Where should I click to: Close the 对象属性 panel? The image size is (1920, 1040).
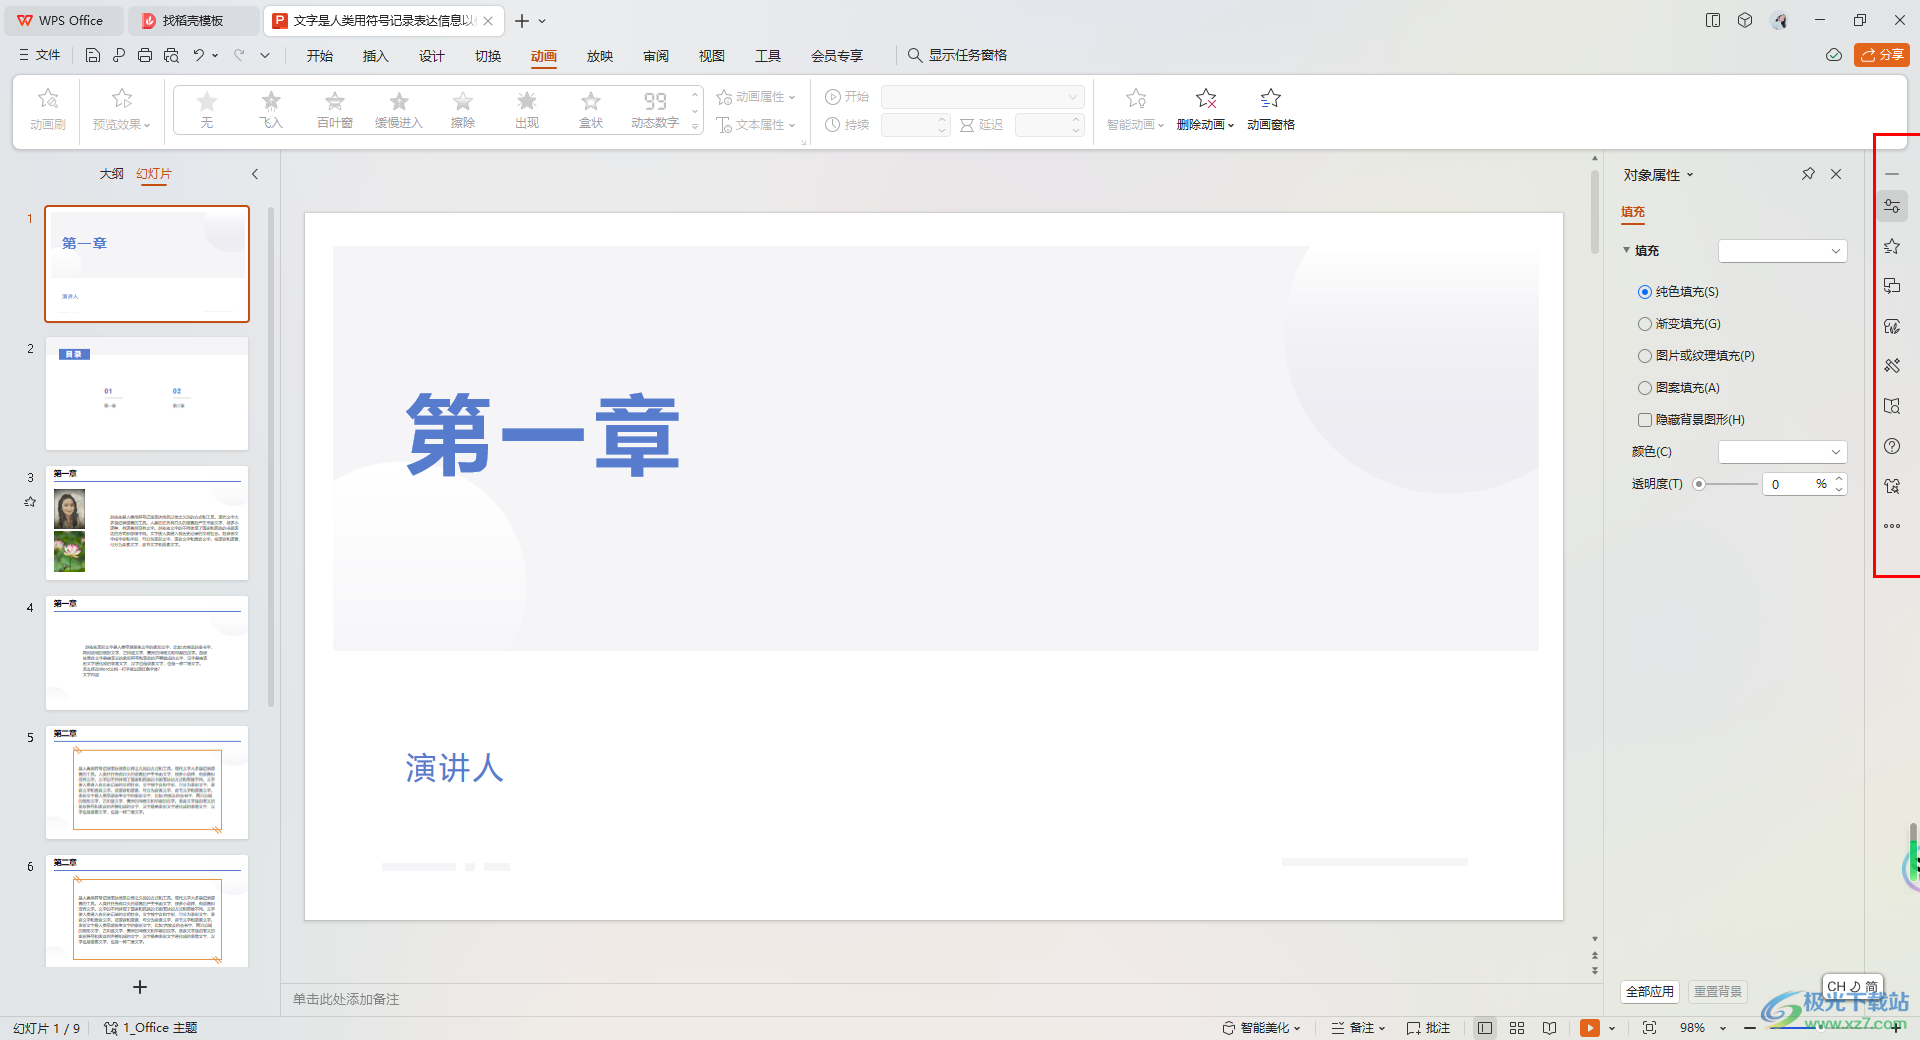1836,174
